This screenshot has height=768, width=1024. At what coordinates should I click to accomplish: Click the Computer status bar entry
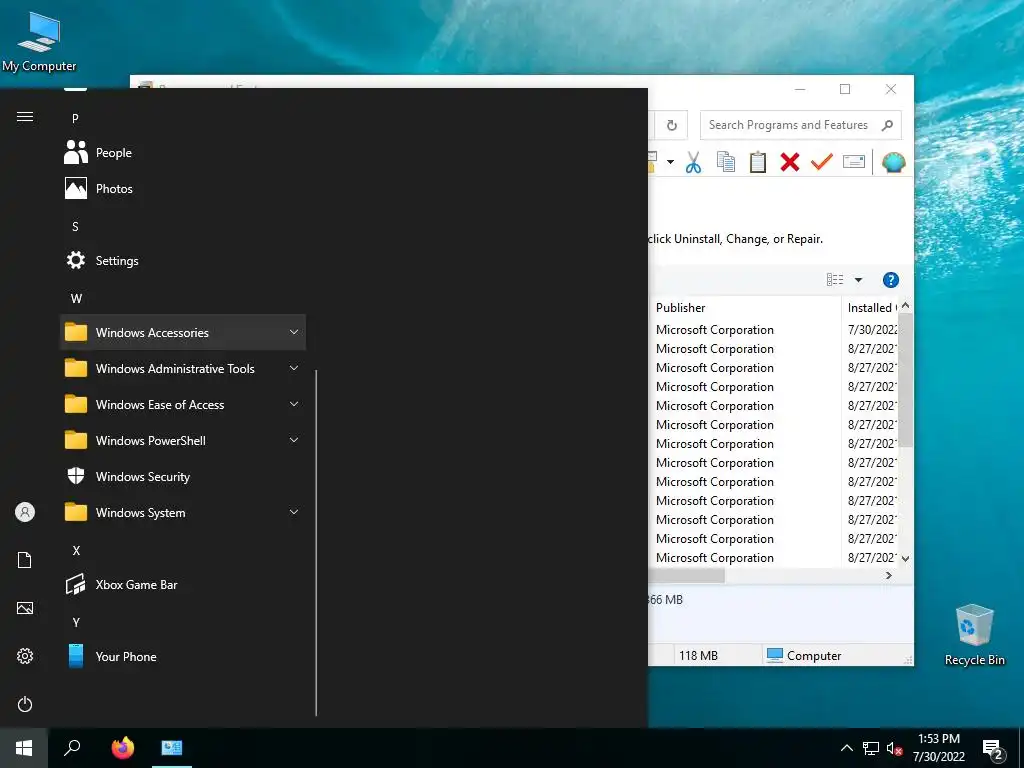[803, 656]
